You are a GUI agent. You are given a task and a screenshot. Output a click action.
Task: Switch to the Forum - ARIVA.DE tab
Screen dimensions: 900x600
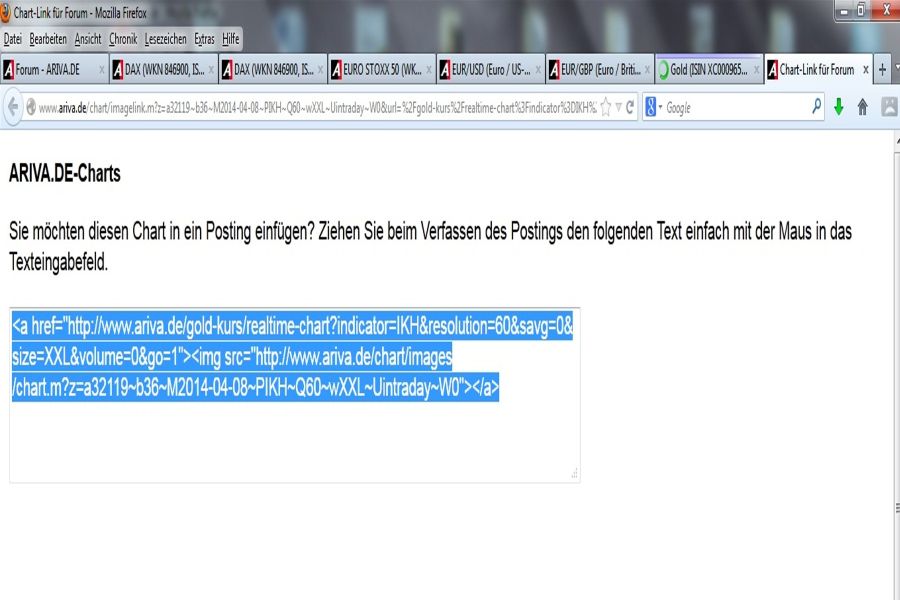pyautogui.click(x=54, y=70)
